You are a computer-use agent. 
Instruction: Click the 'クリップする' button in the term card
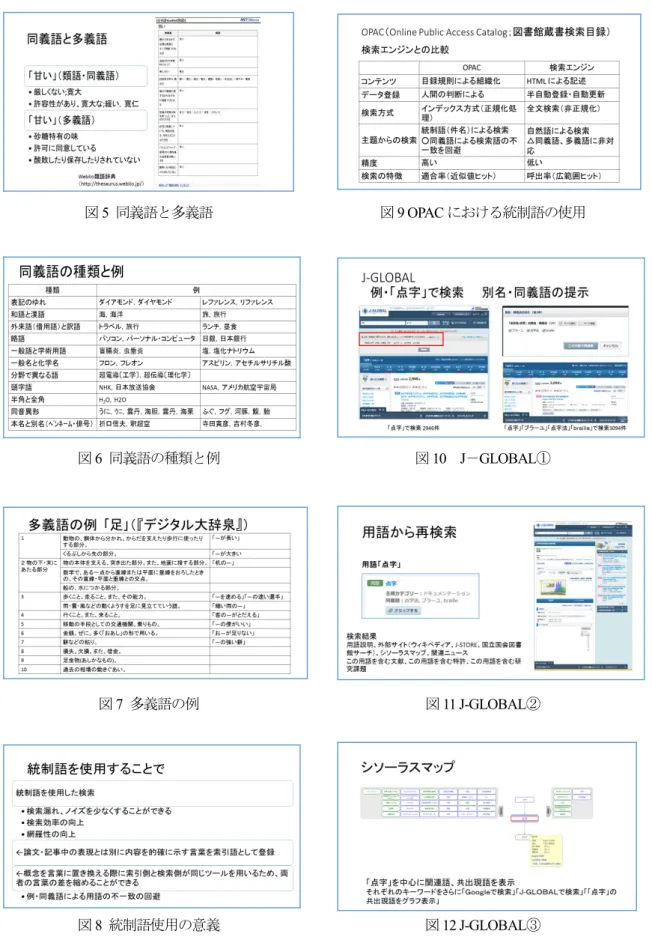pyautogui.click(x=403, y=610)
